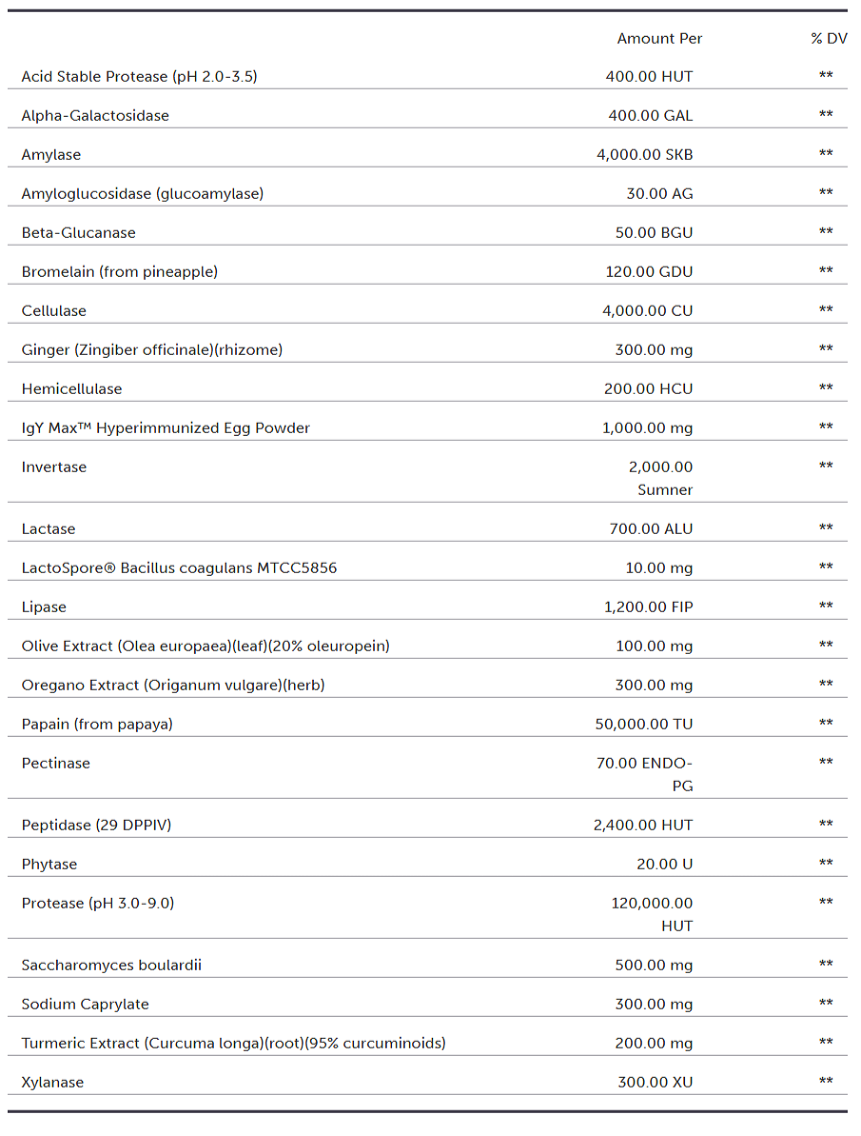The height and width of the screenshot is (1136, 861).
Task: Click the Alpha-Galactosidase ingredient label
Action: click(x=95, y=115)
